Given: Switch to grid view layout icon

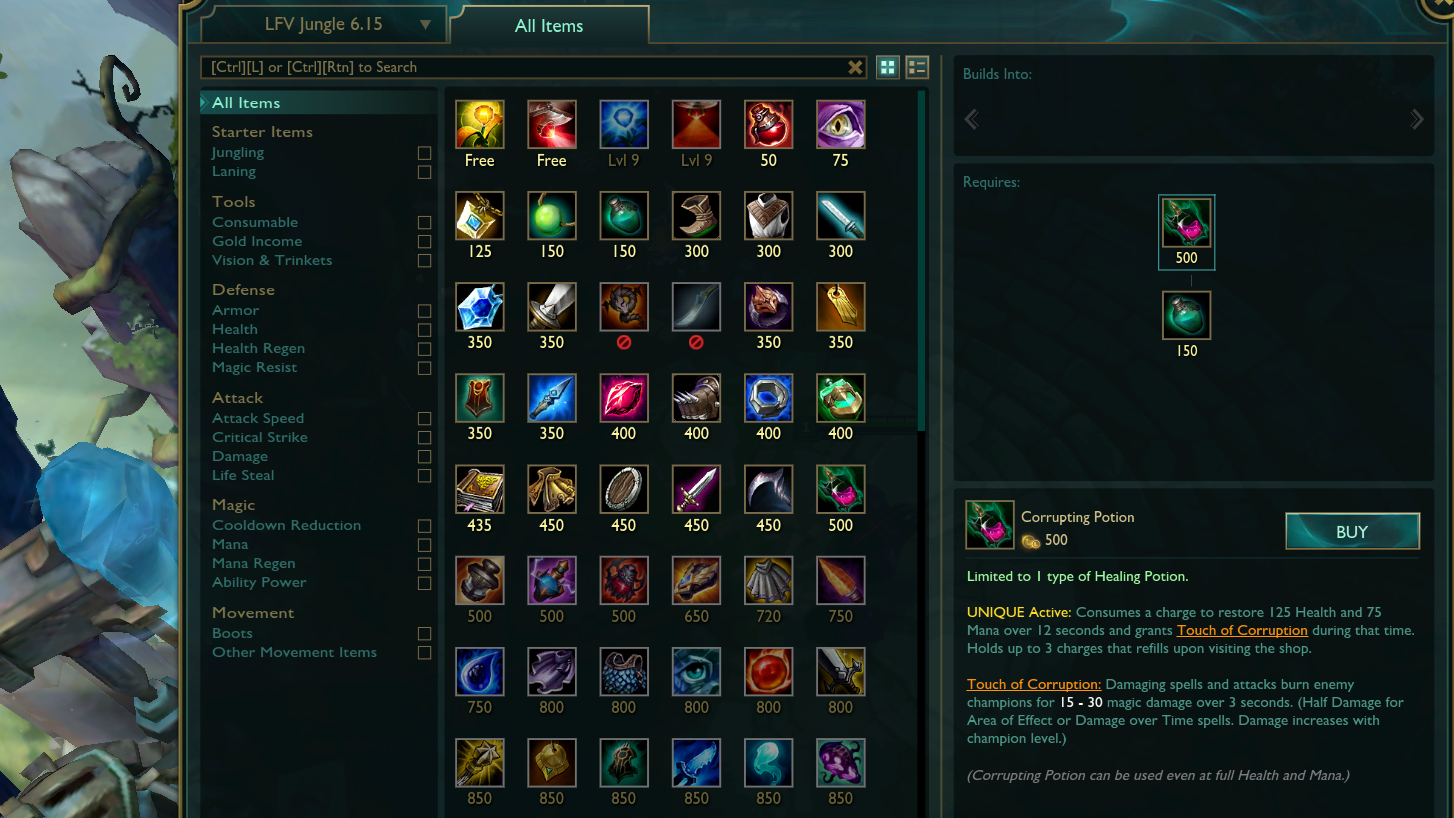Looking at the screenshot, I should (887, 67).
